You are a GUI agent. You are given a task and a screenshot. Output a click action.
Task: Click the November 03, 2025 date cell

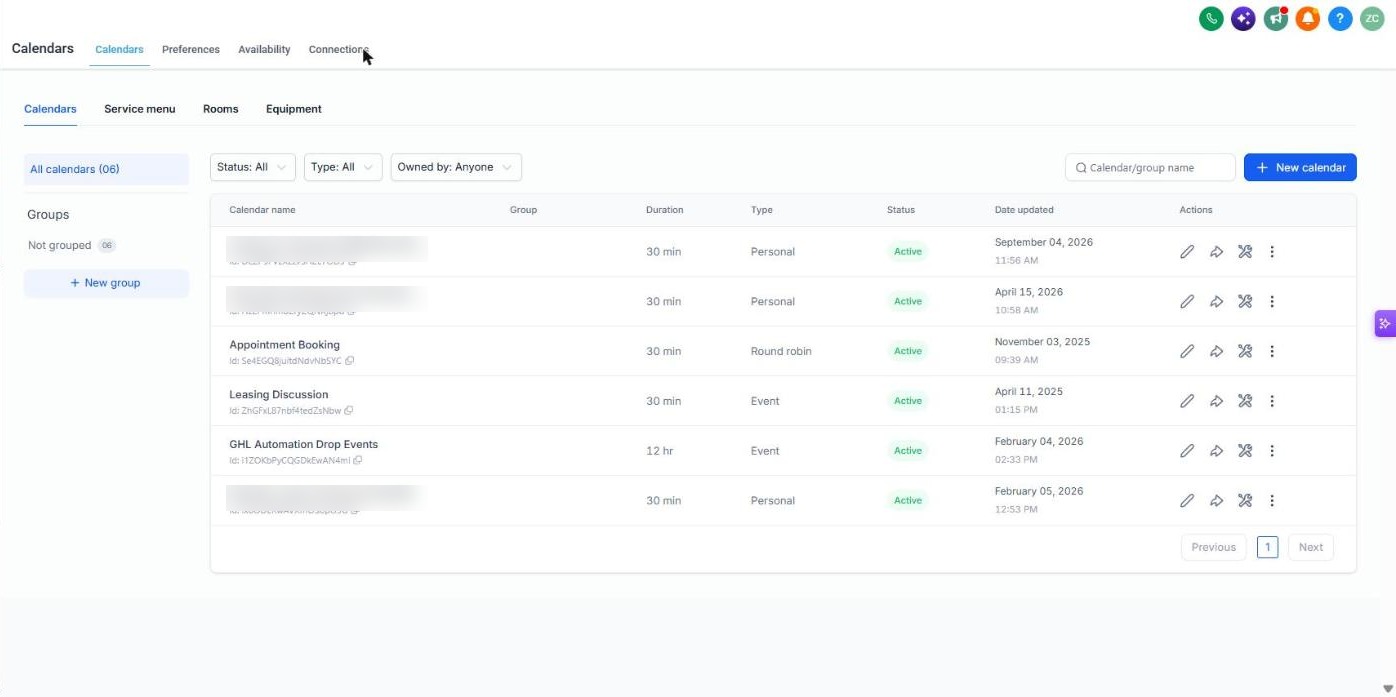(1042, 342)
